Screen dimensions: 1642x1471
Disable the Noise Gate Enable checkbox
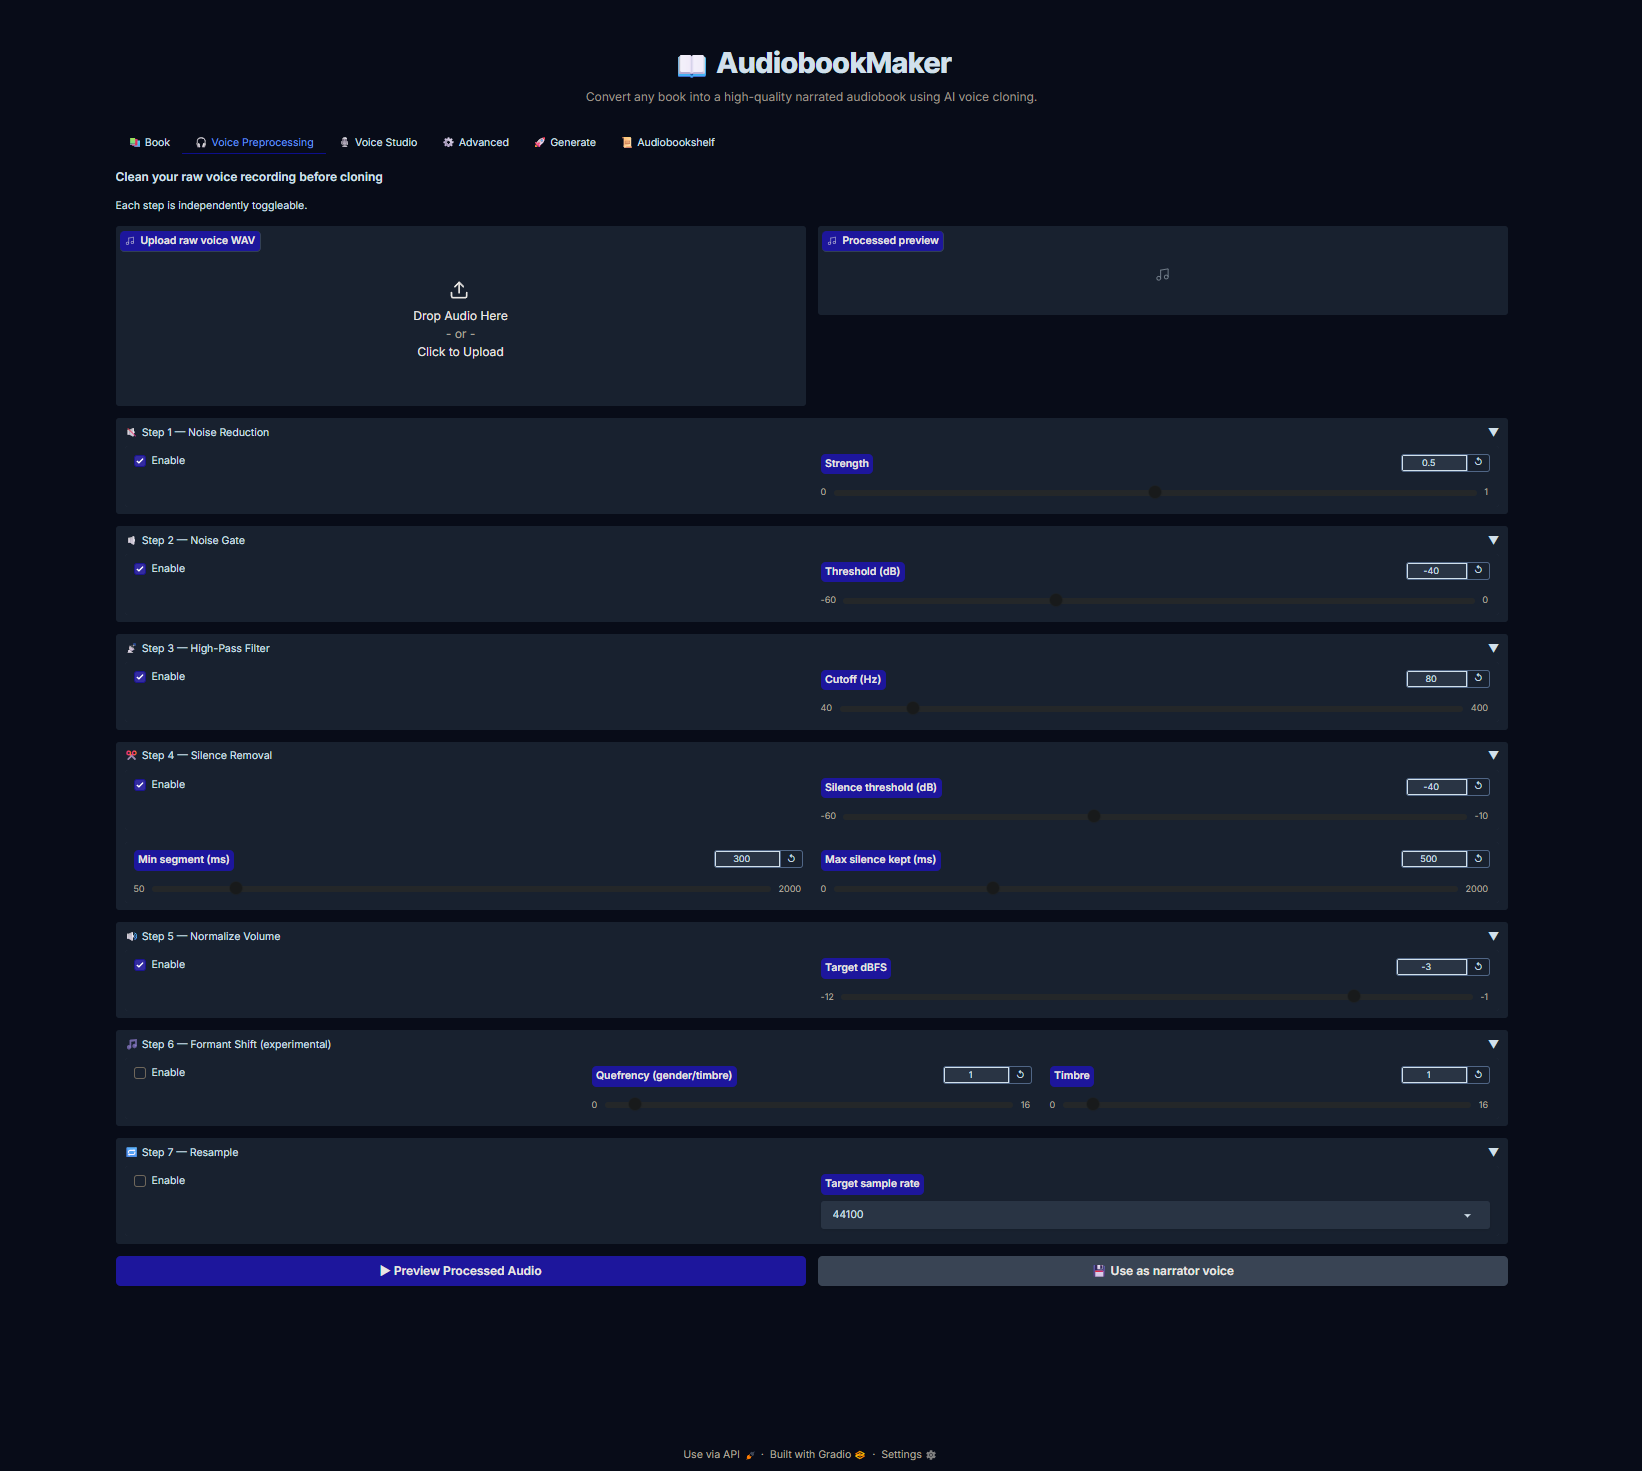pos(140,569)
